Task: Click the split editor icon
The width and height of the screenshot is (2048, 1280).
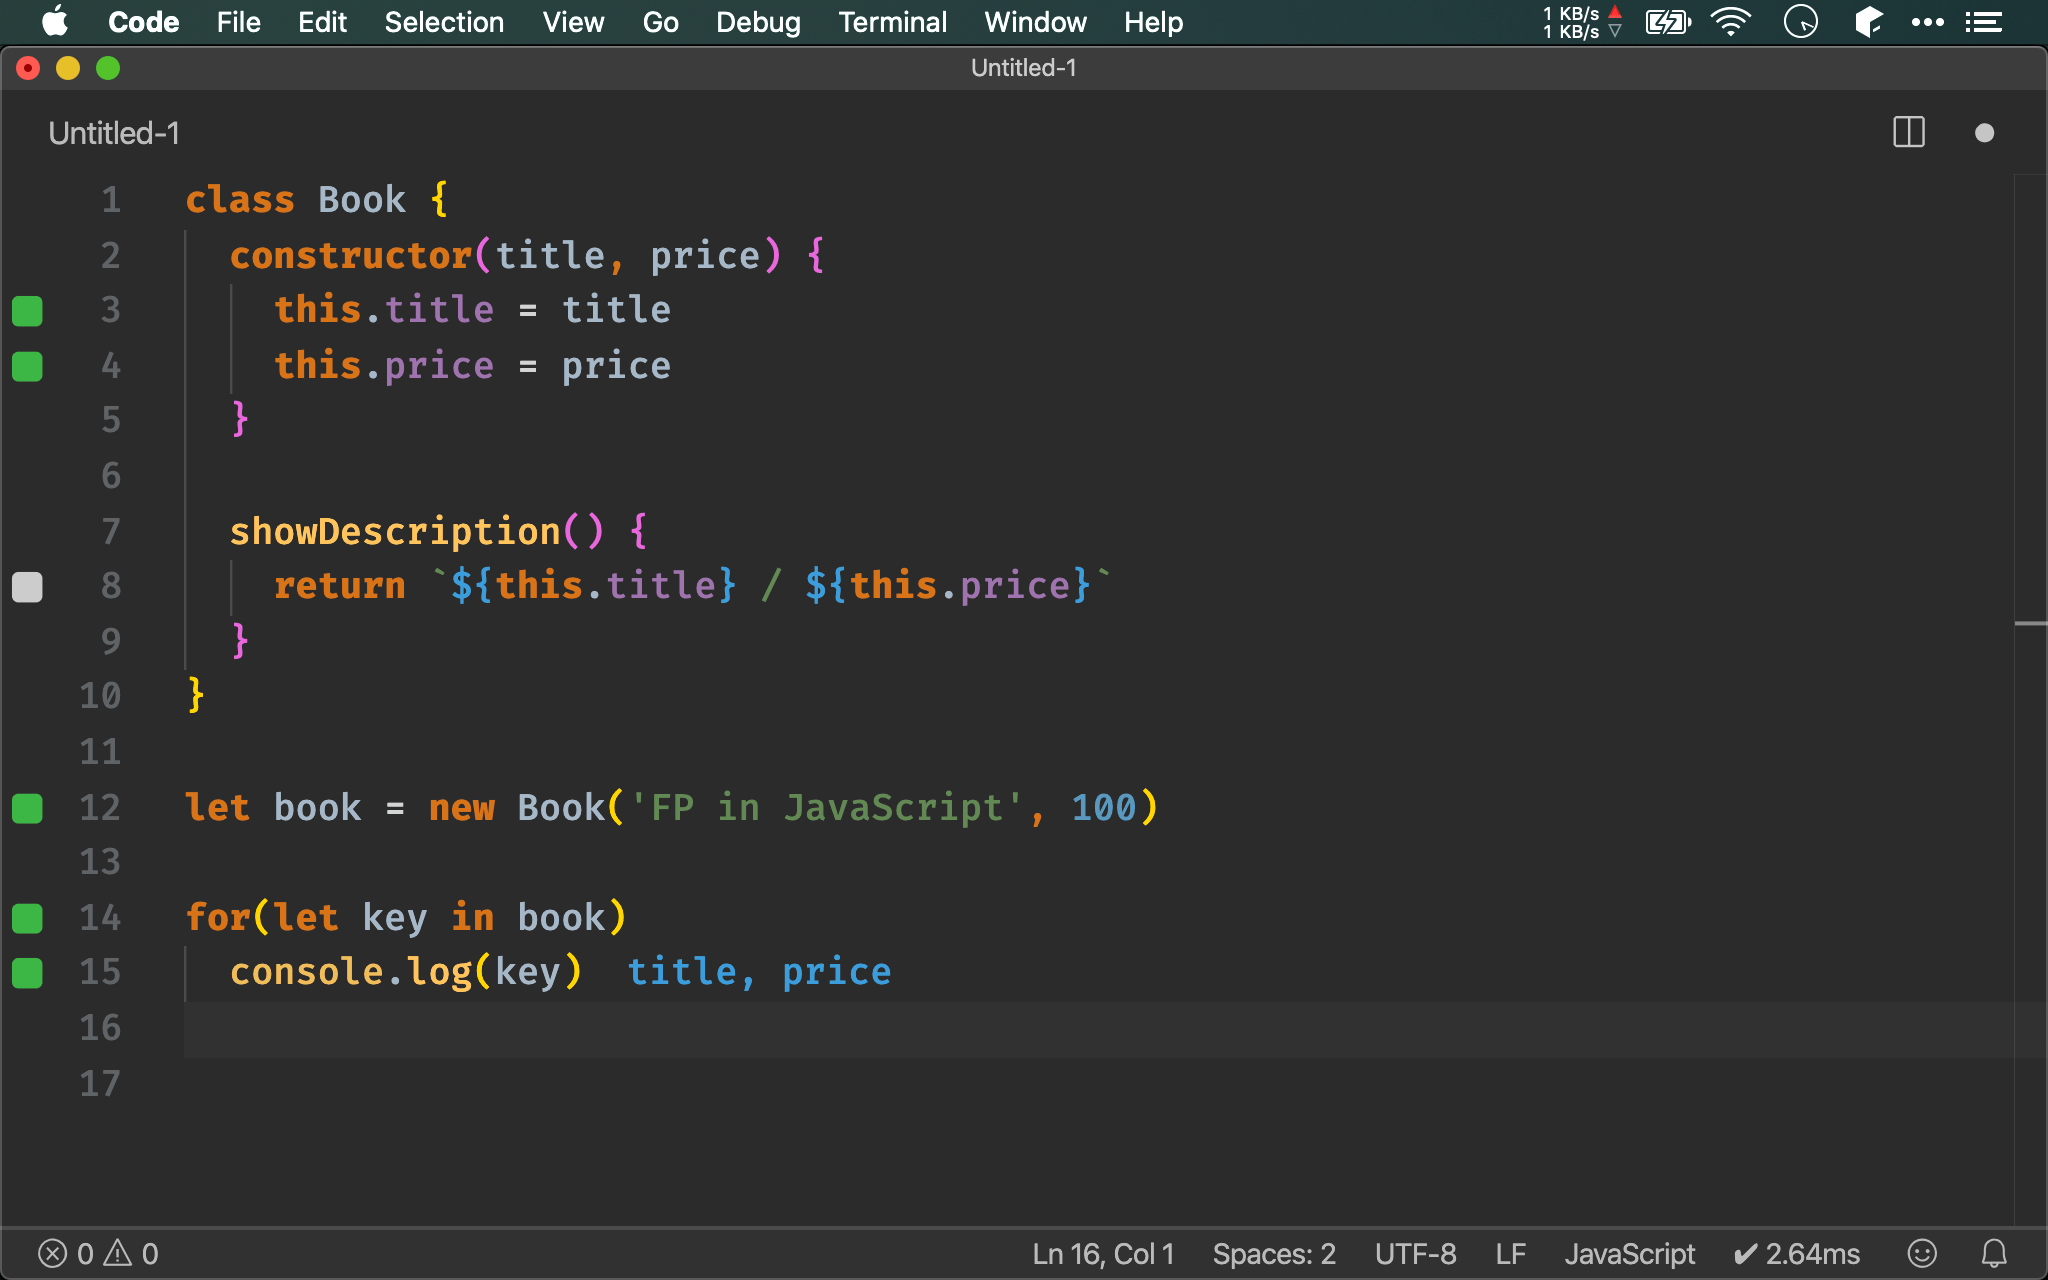Action: tap(1908, 133)
